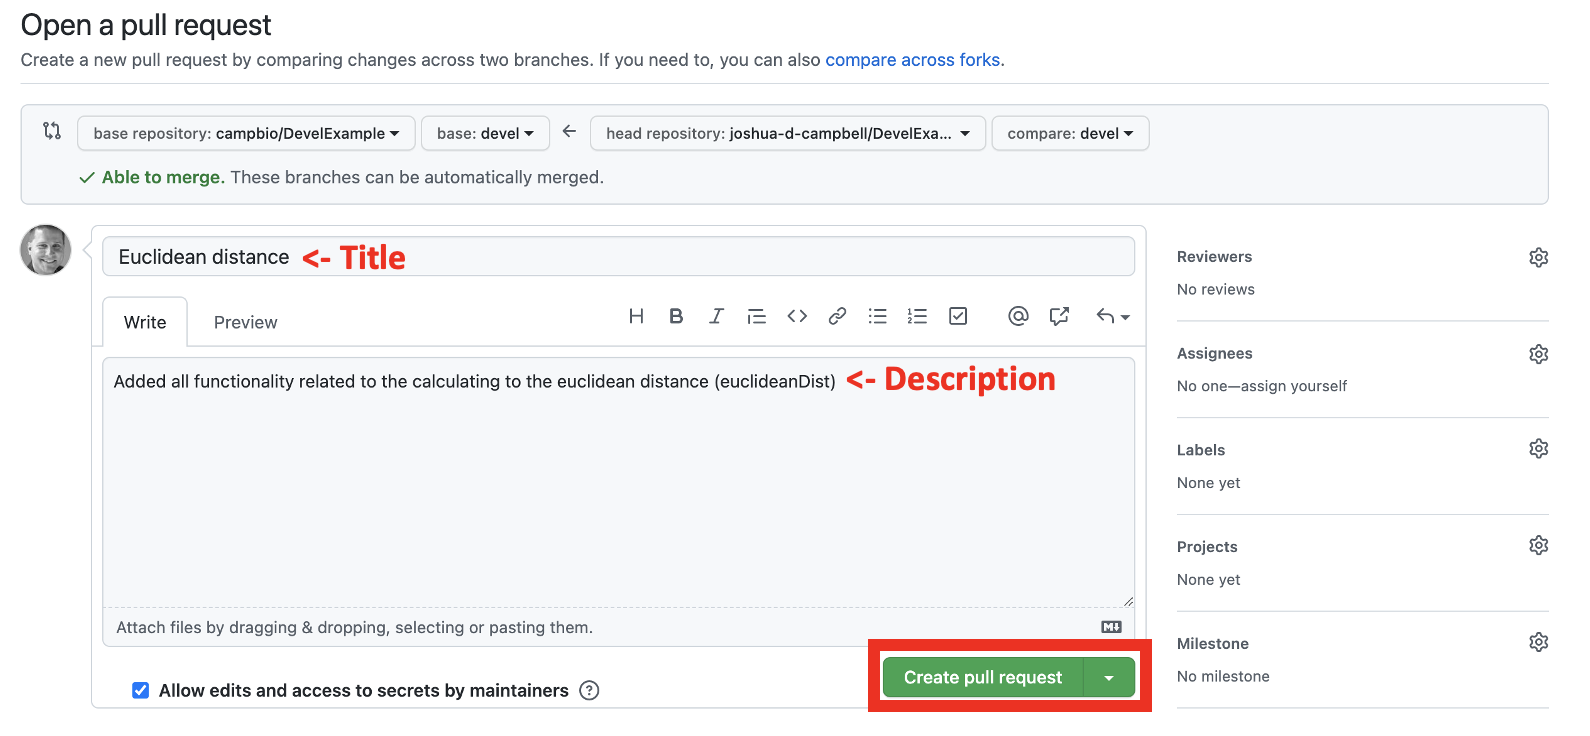1590x736 pixels.
Task: Open Assignees settings gear
Action: coord(1539,354)
